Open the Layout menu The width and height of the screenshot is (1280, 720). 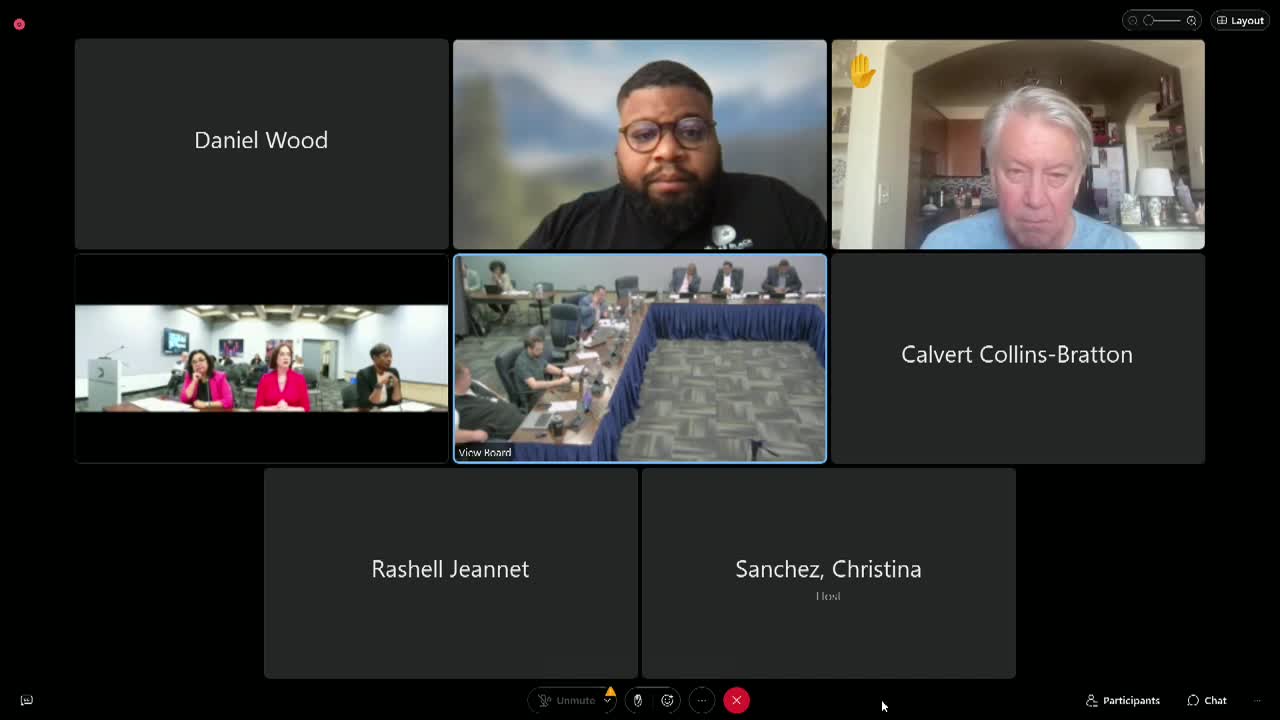[1240, 20]
